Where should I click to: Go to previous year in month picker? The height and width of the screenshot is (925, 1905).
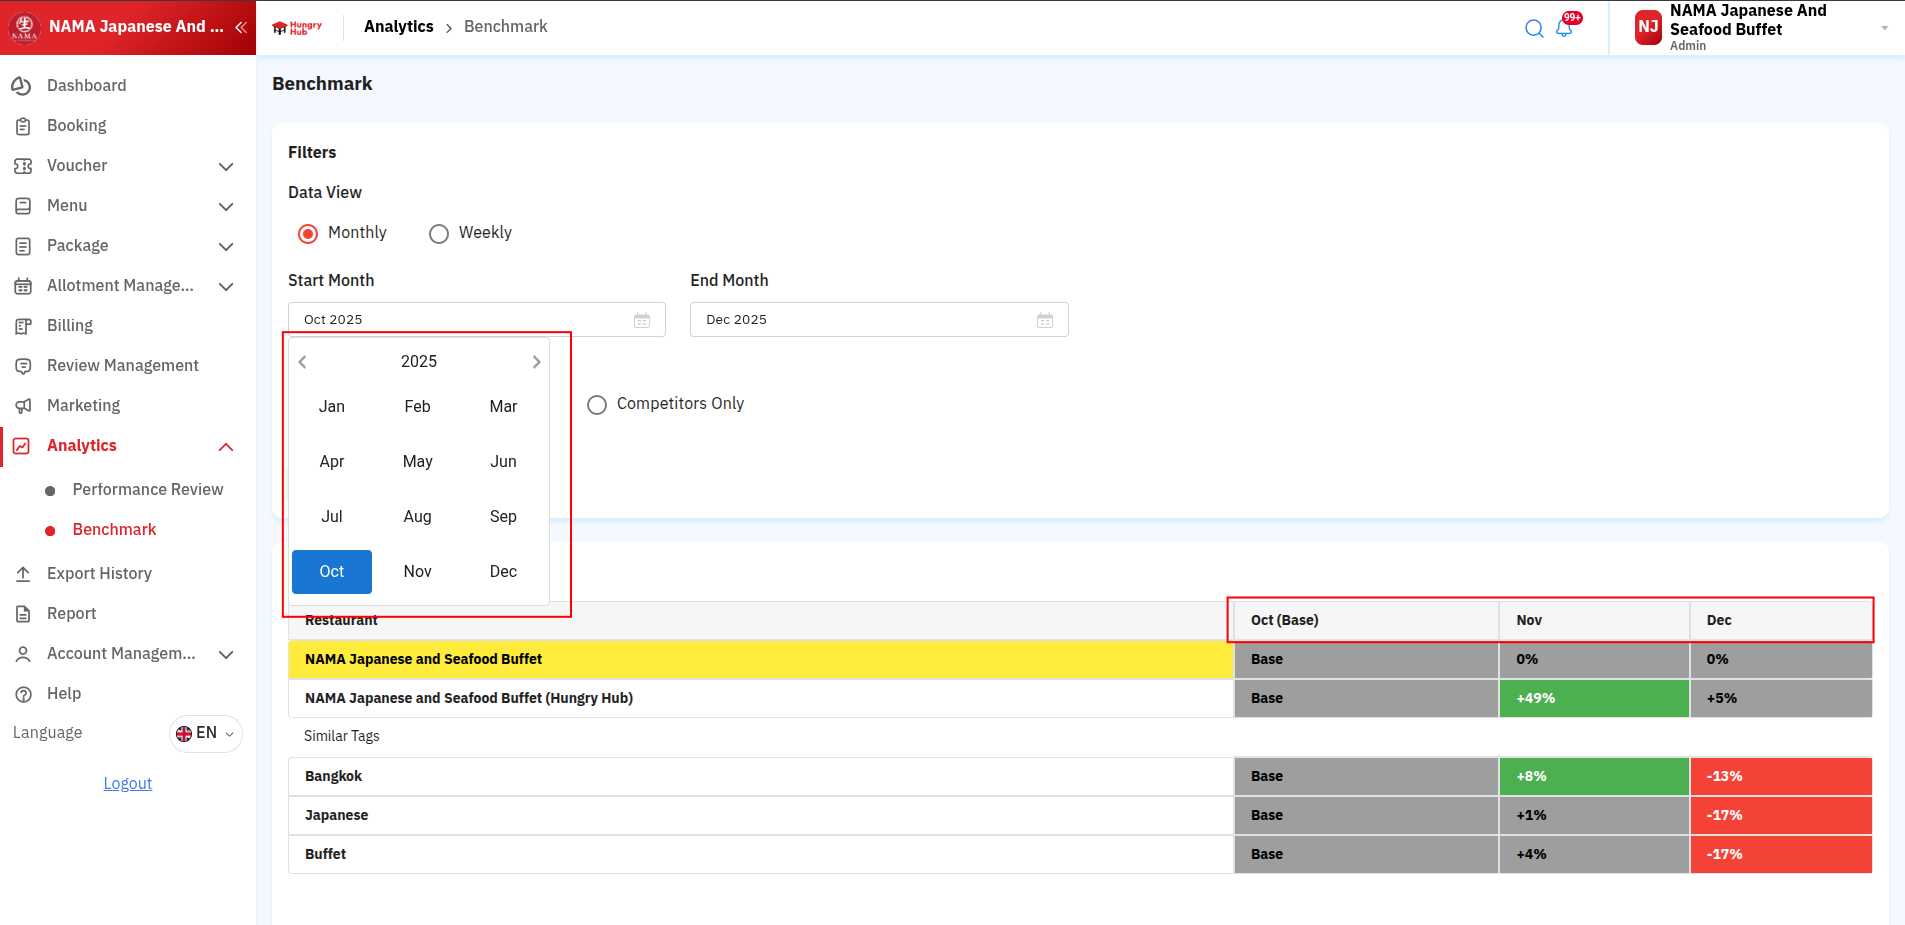(x=303, y=362)
